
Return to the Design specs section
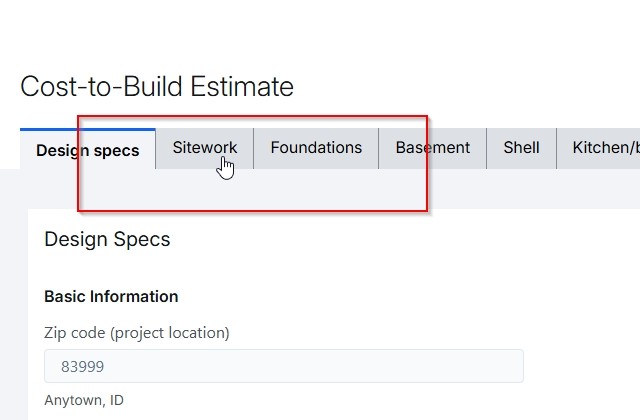(x=88, y=151)
